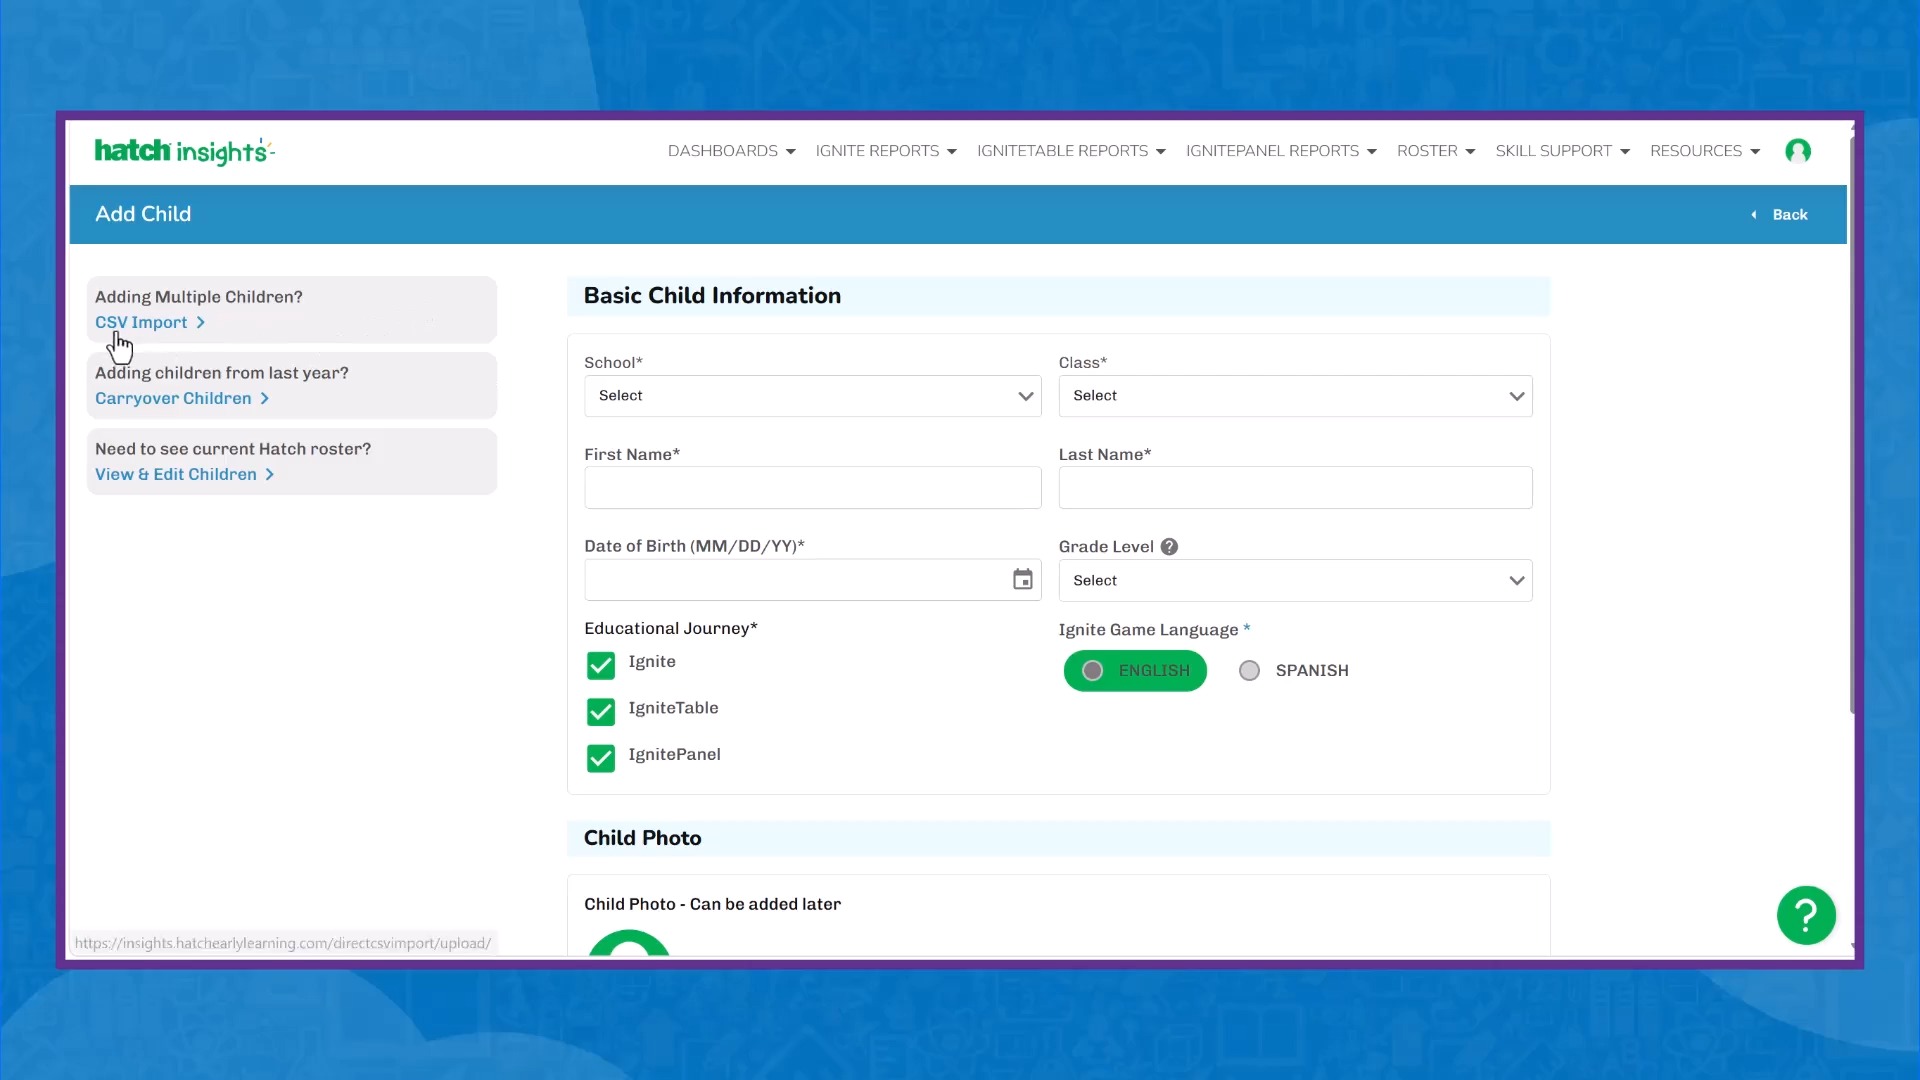Click the 'Child Photo - Can be added later' text
The height and width of the screenshot is (1080, 1920).
click(x=712, y=904)
